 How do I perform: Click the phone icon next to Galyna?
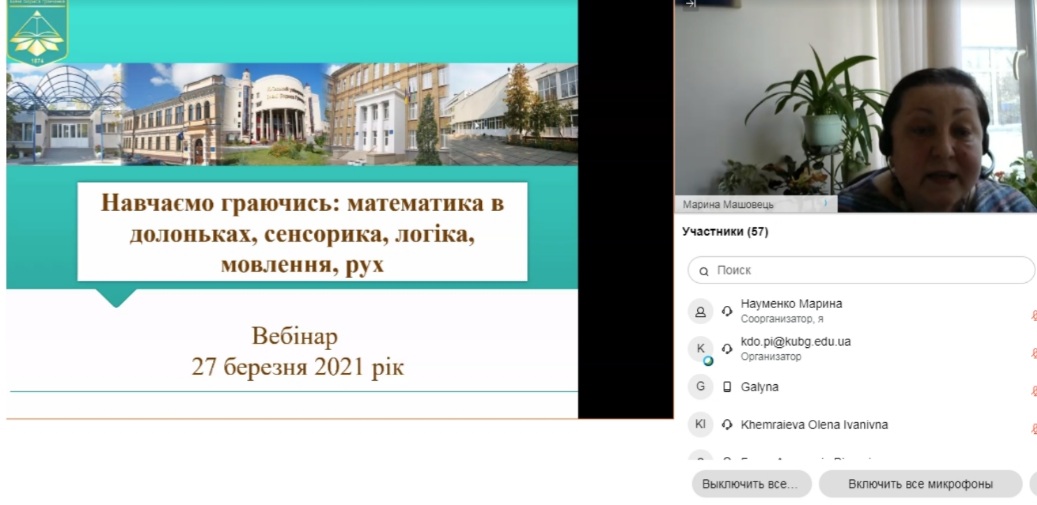[727, 387]
